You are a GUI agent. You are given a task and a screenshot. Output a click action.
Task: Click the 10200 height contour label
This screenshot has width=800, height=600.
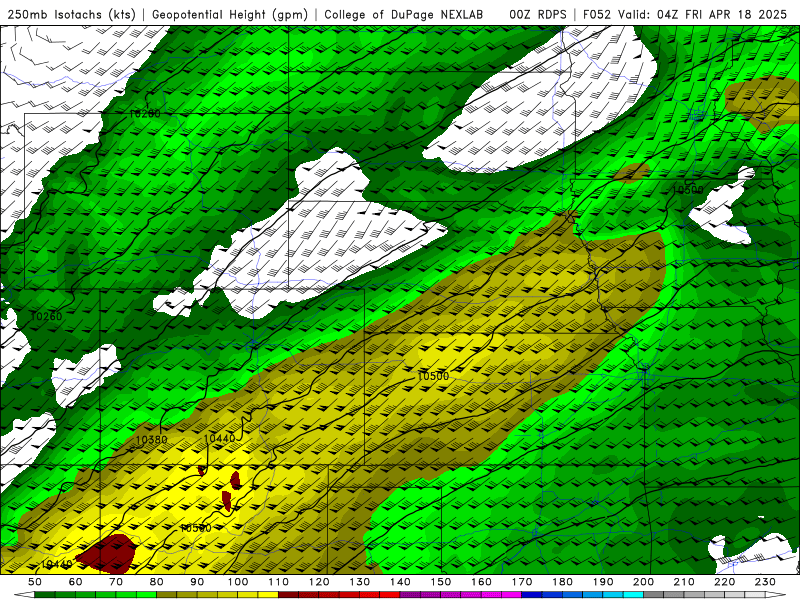coord(145,114)
